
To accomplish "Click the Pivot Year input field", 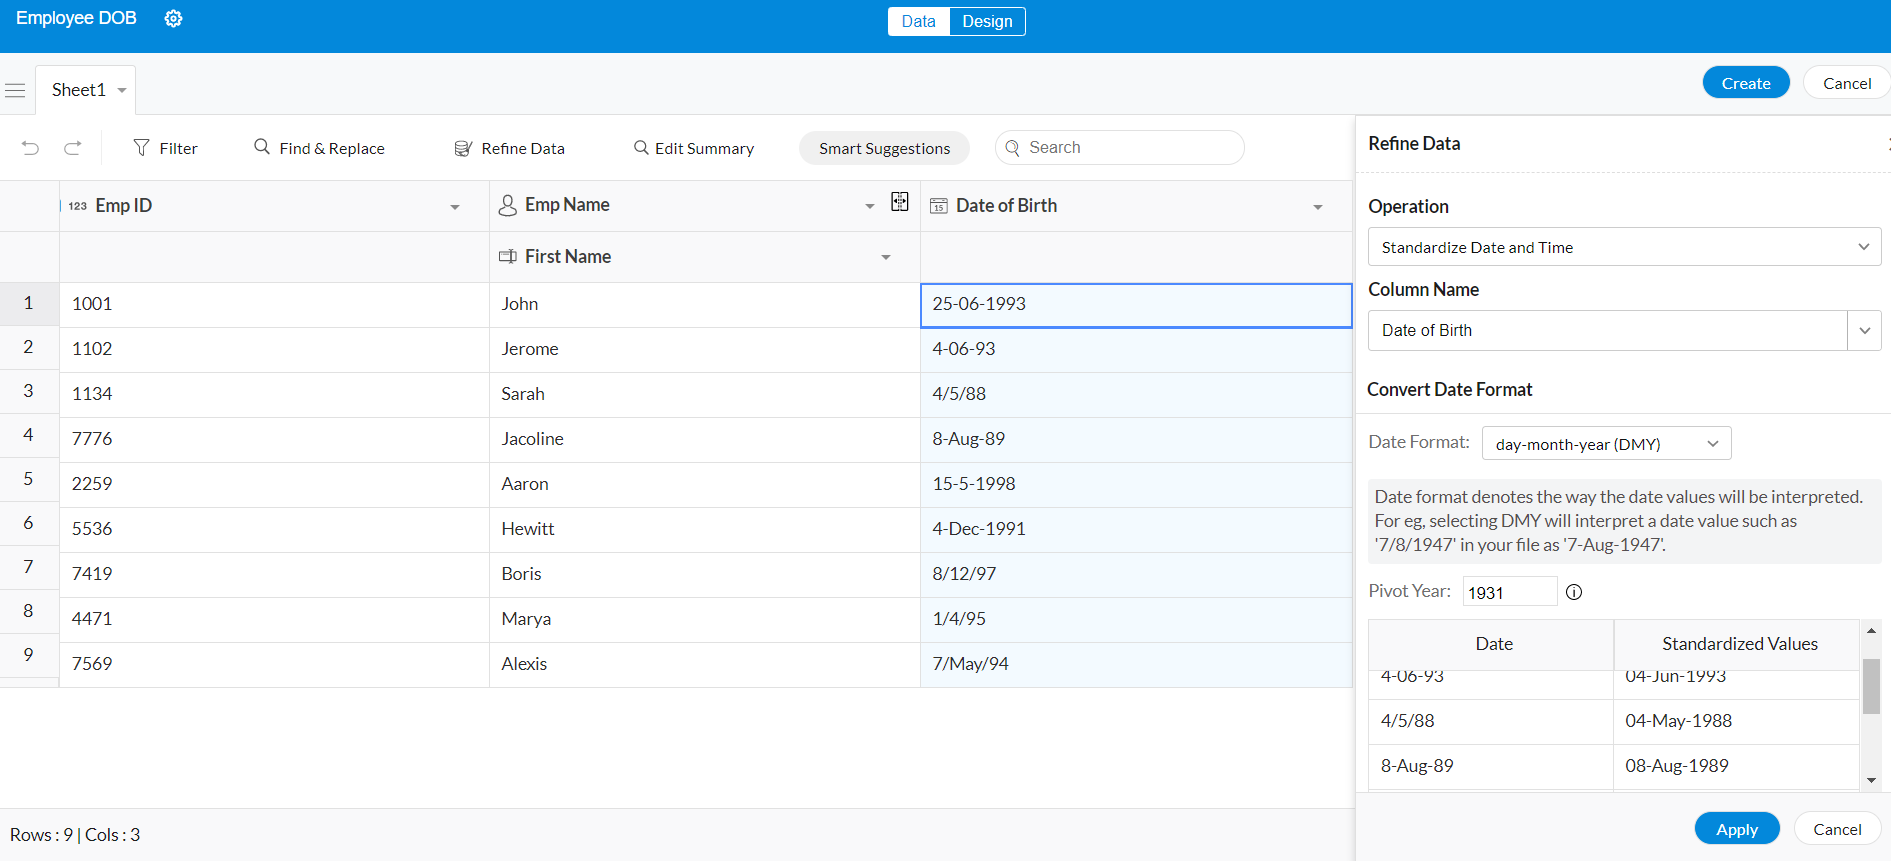I will pyautogui.click(x=1508, y=592).
